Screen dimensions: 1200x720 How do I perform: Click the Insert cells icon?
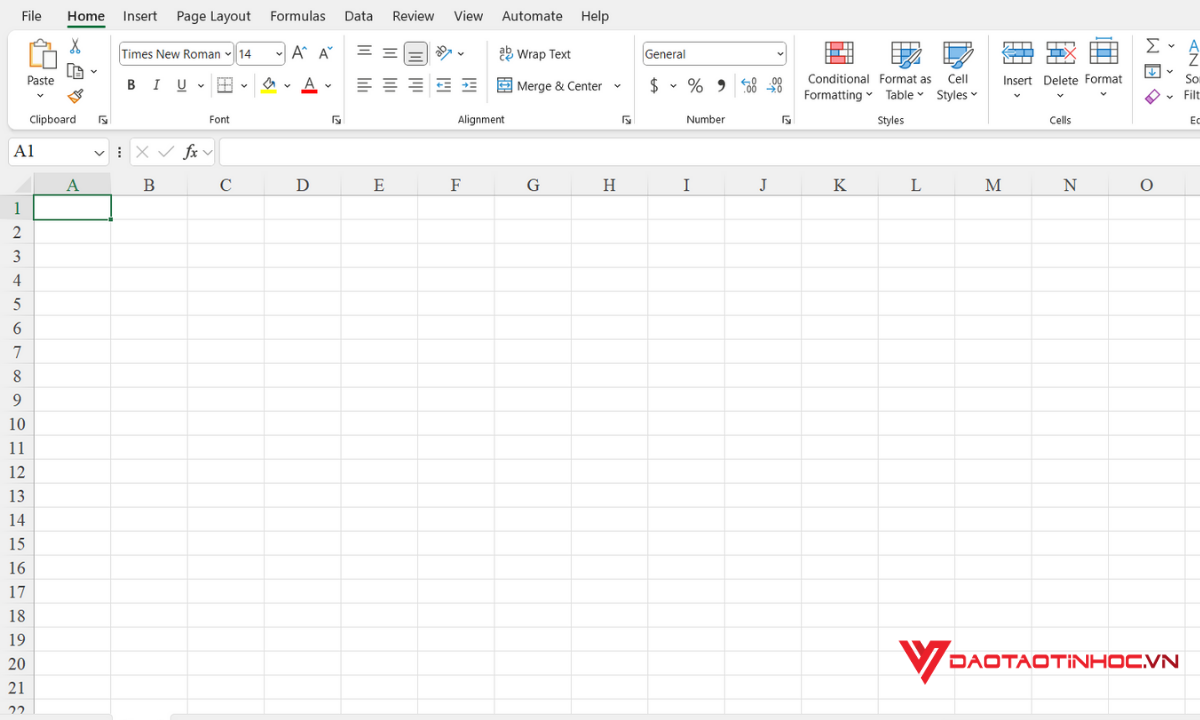[1018, 53]
